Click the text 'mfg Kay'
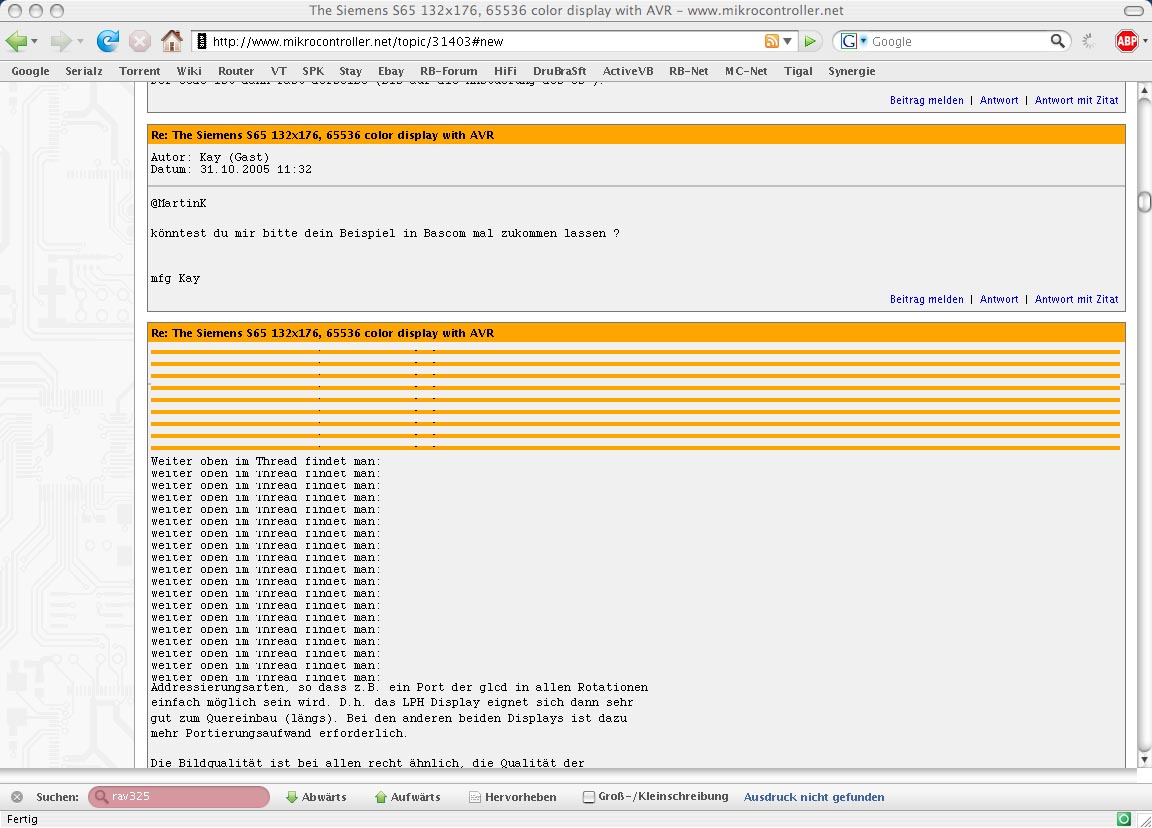 click(175, 278)
